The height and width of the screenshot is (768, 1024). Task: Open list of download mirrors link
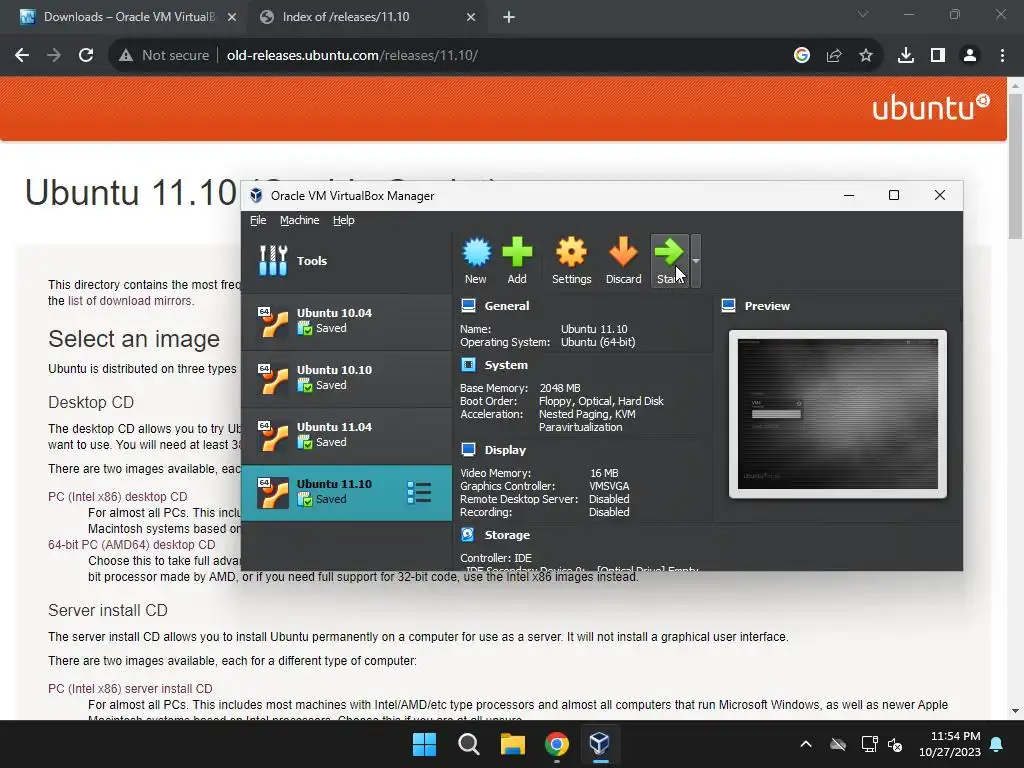(130, 301)
